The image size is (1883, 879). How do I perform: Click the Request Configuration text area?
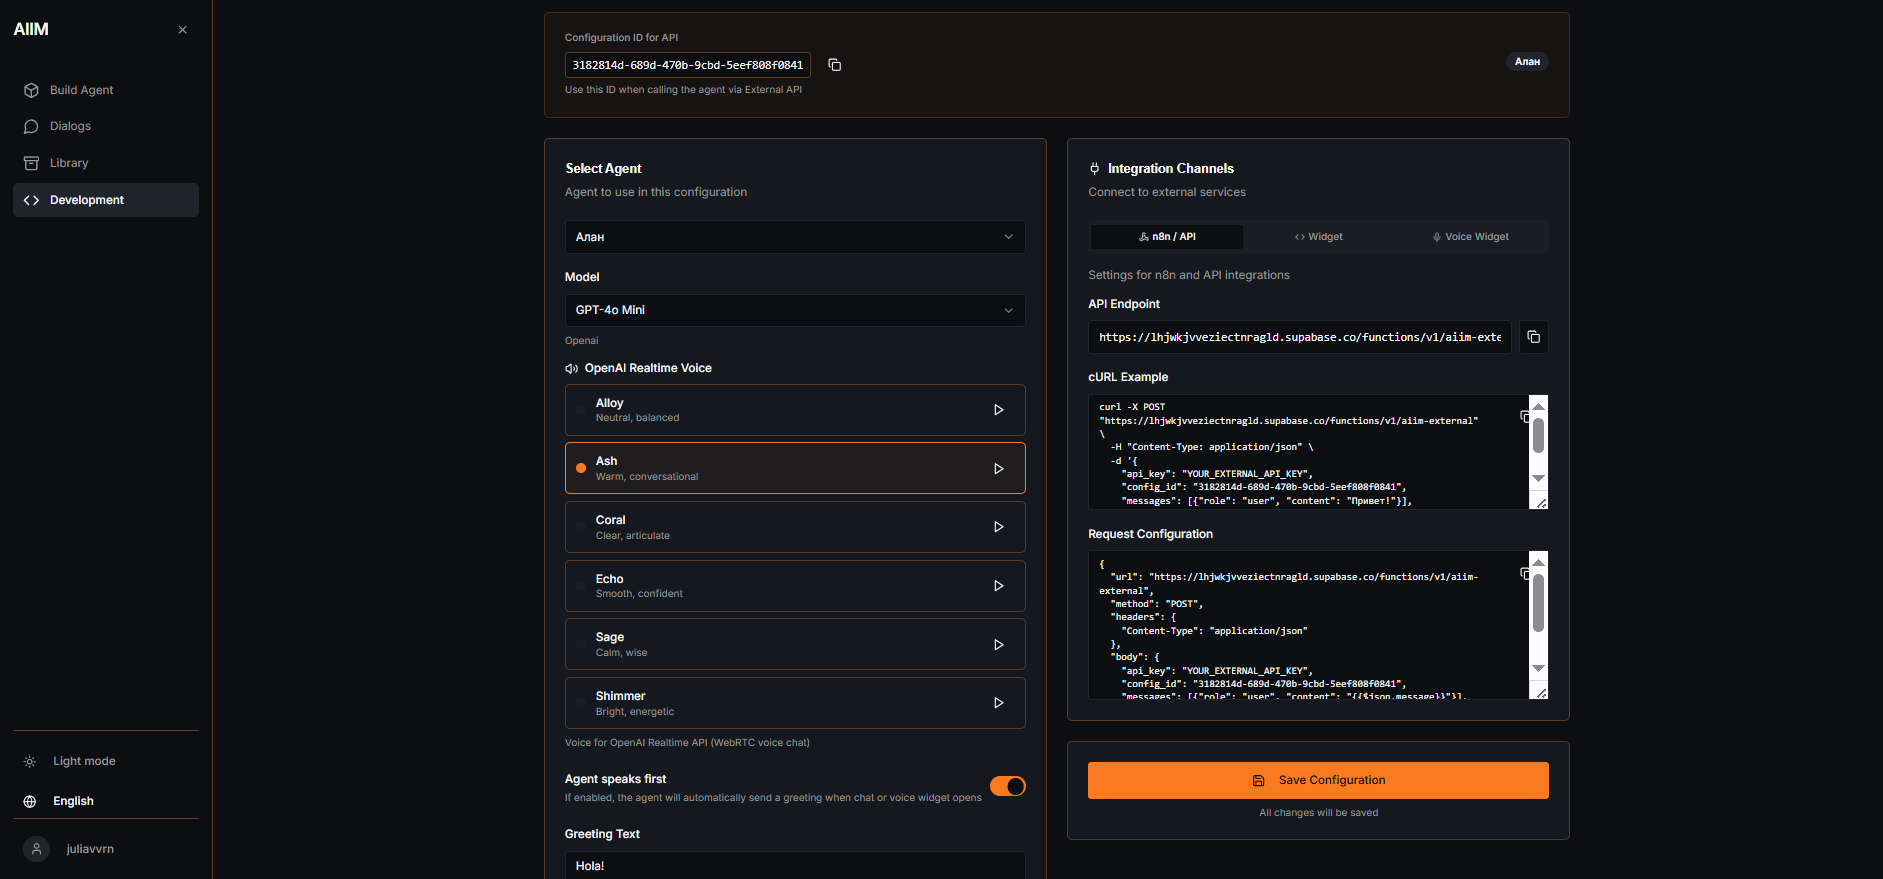pos(1309,625)
